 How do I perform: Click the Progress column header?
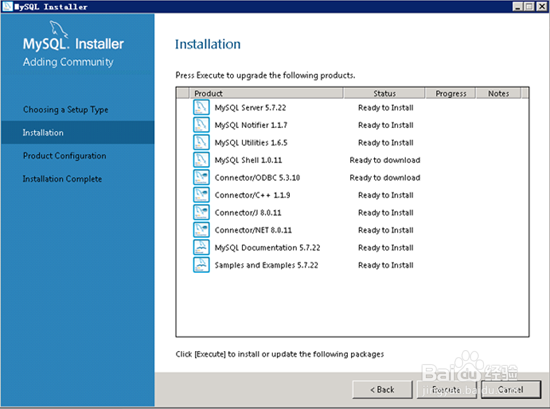coord(450,93)
